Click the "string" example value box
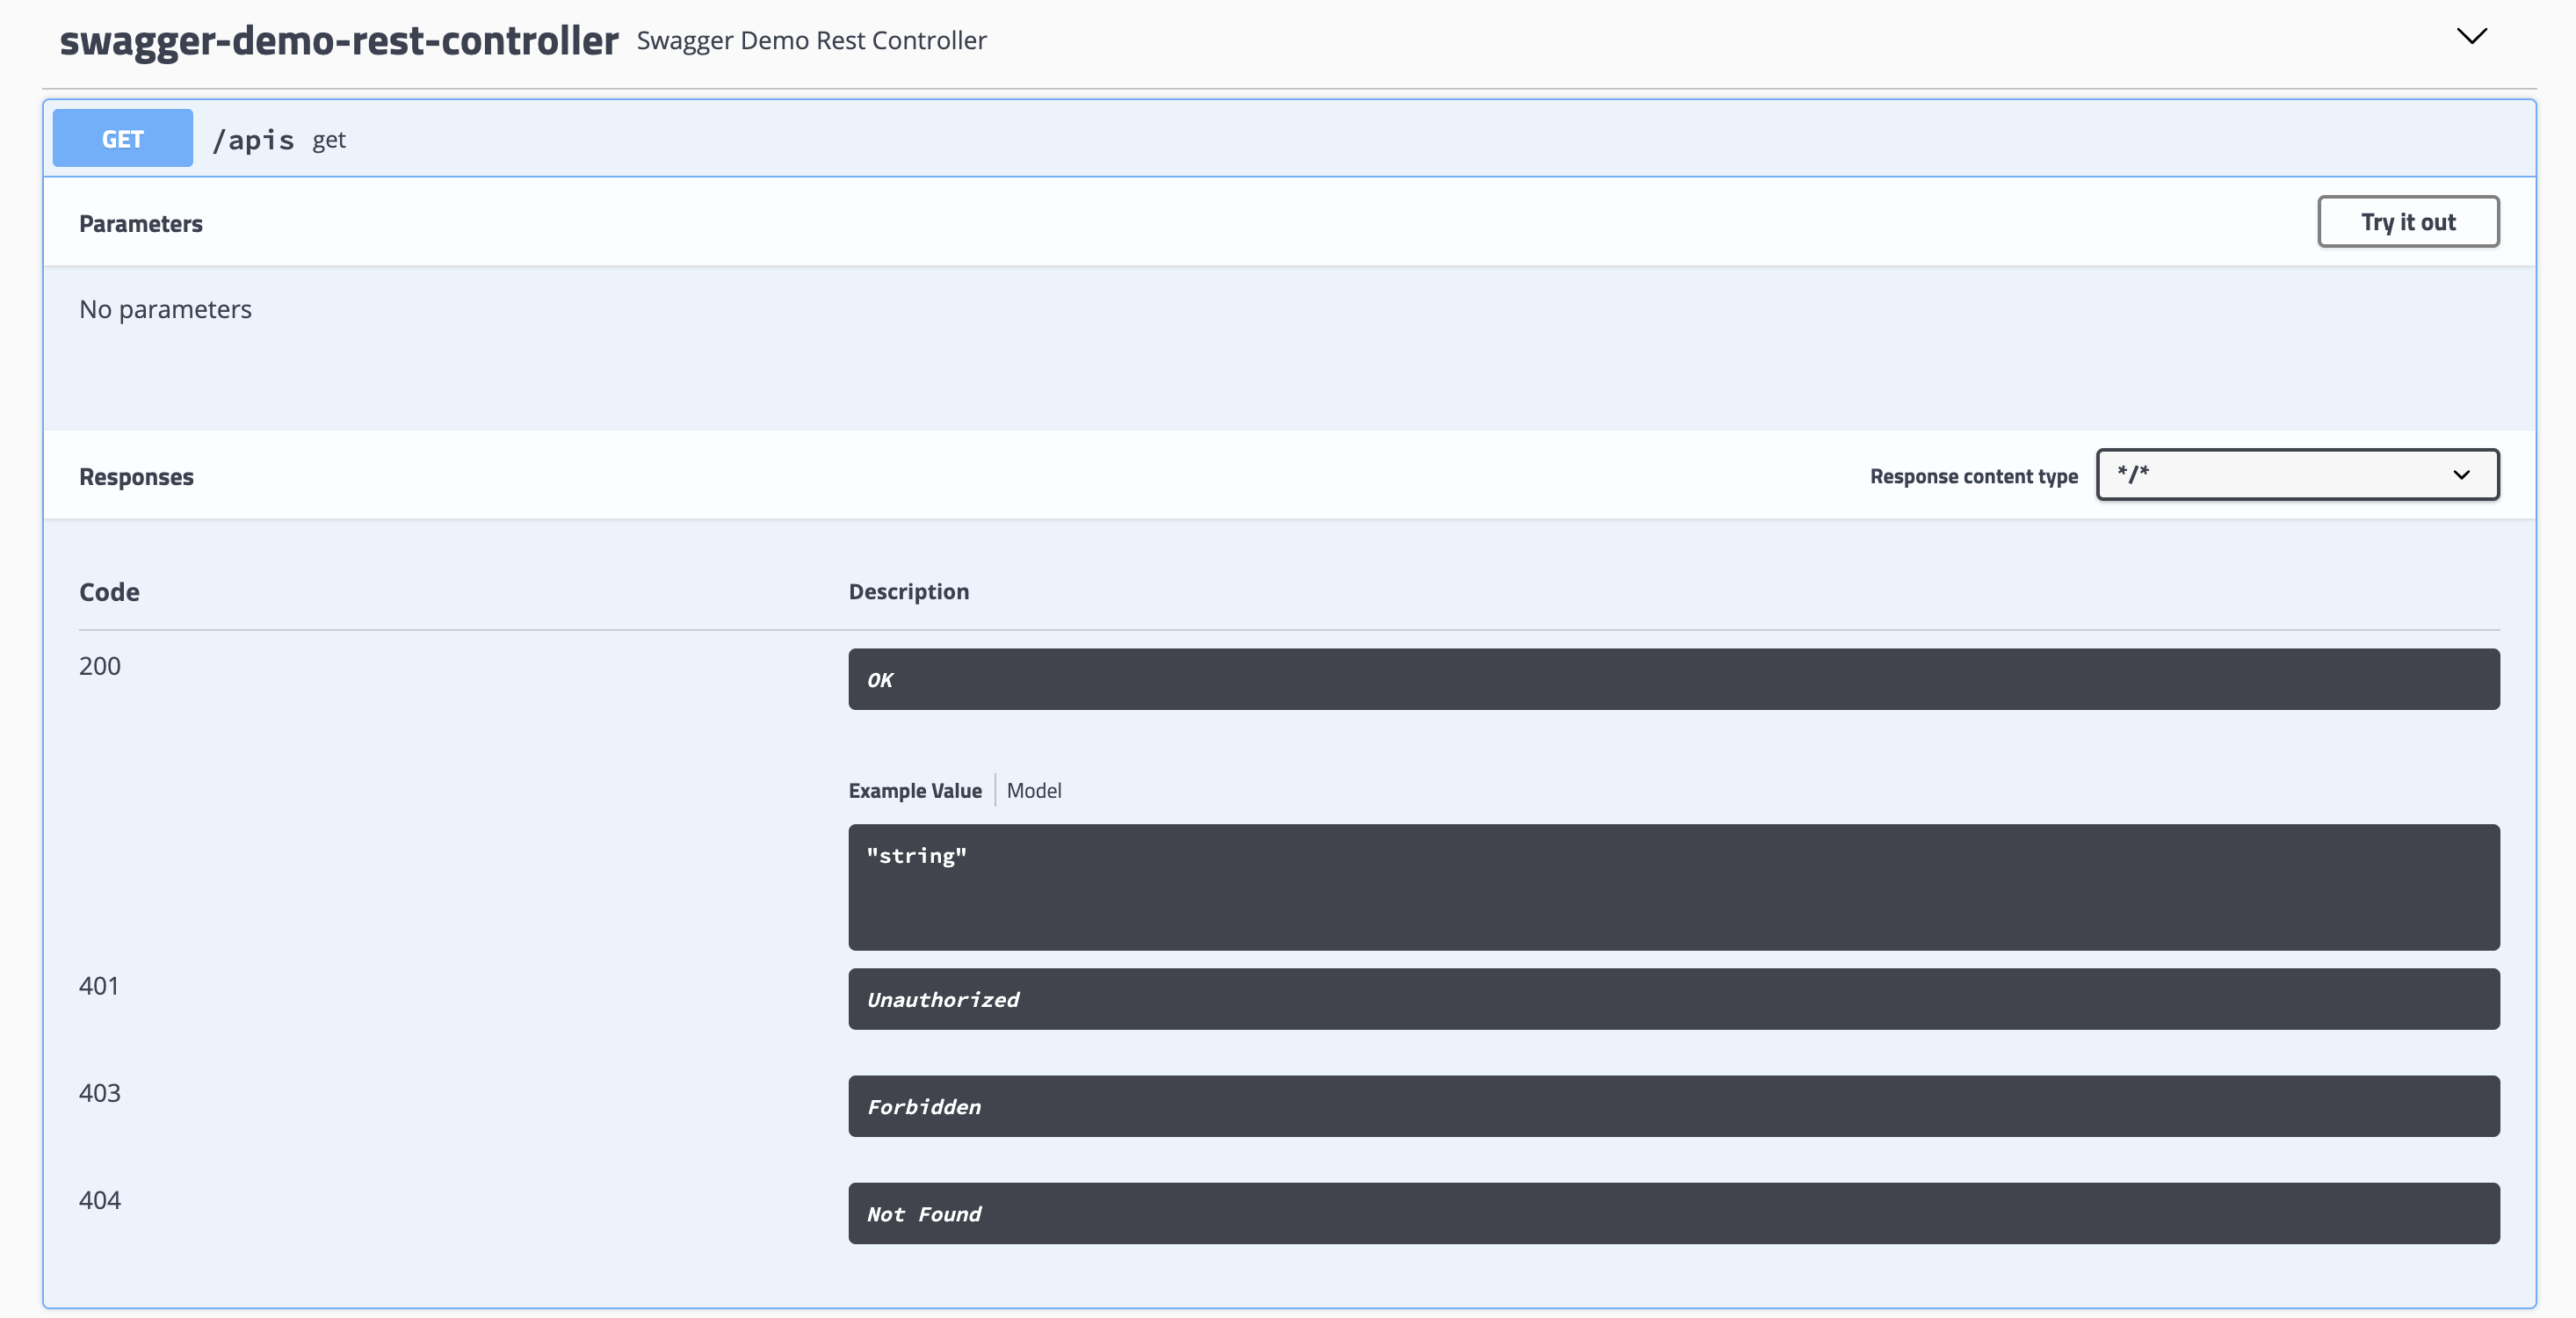2576x1318 pixels. click(1673, 887)
